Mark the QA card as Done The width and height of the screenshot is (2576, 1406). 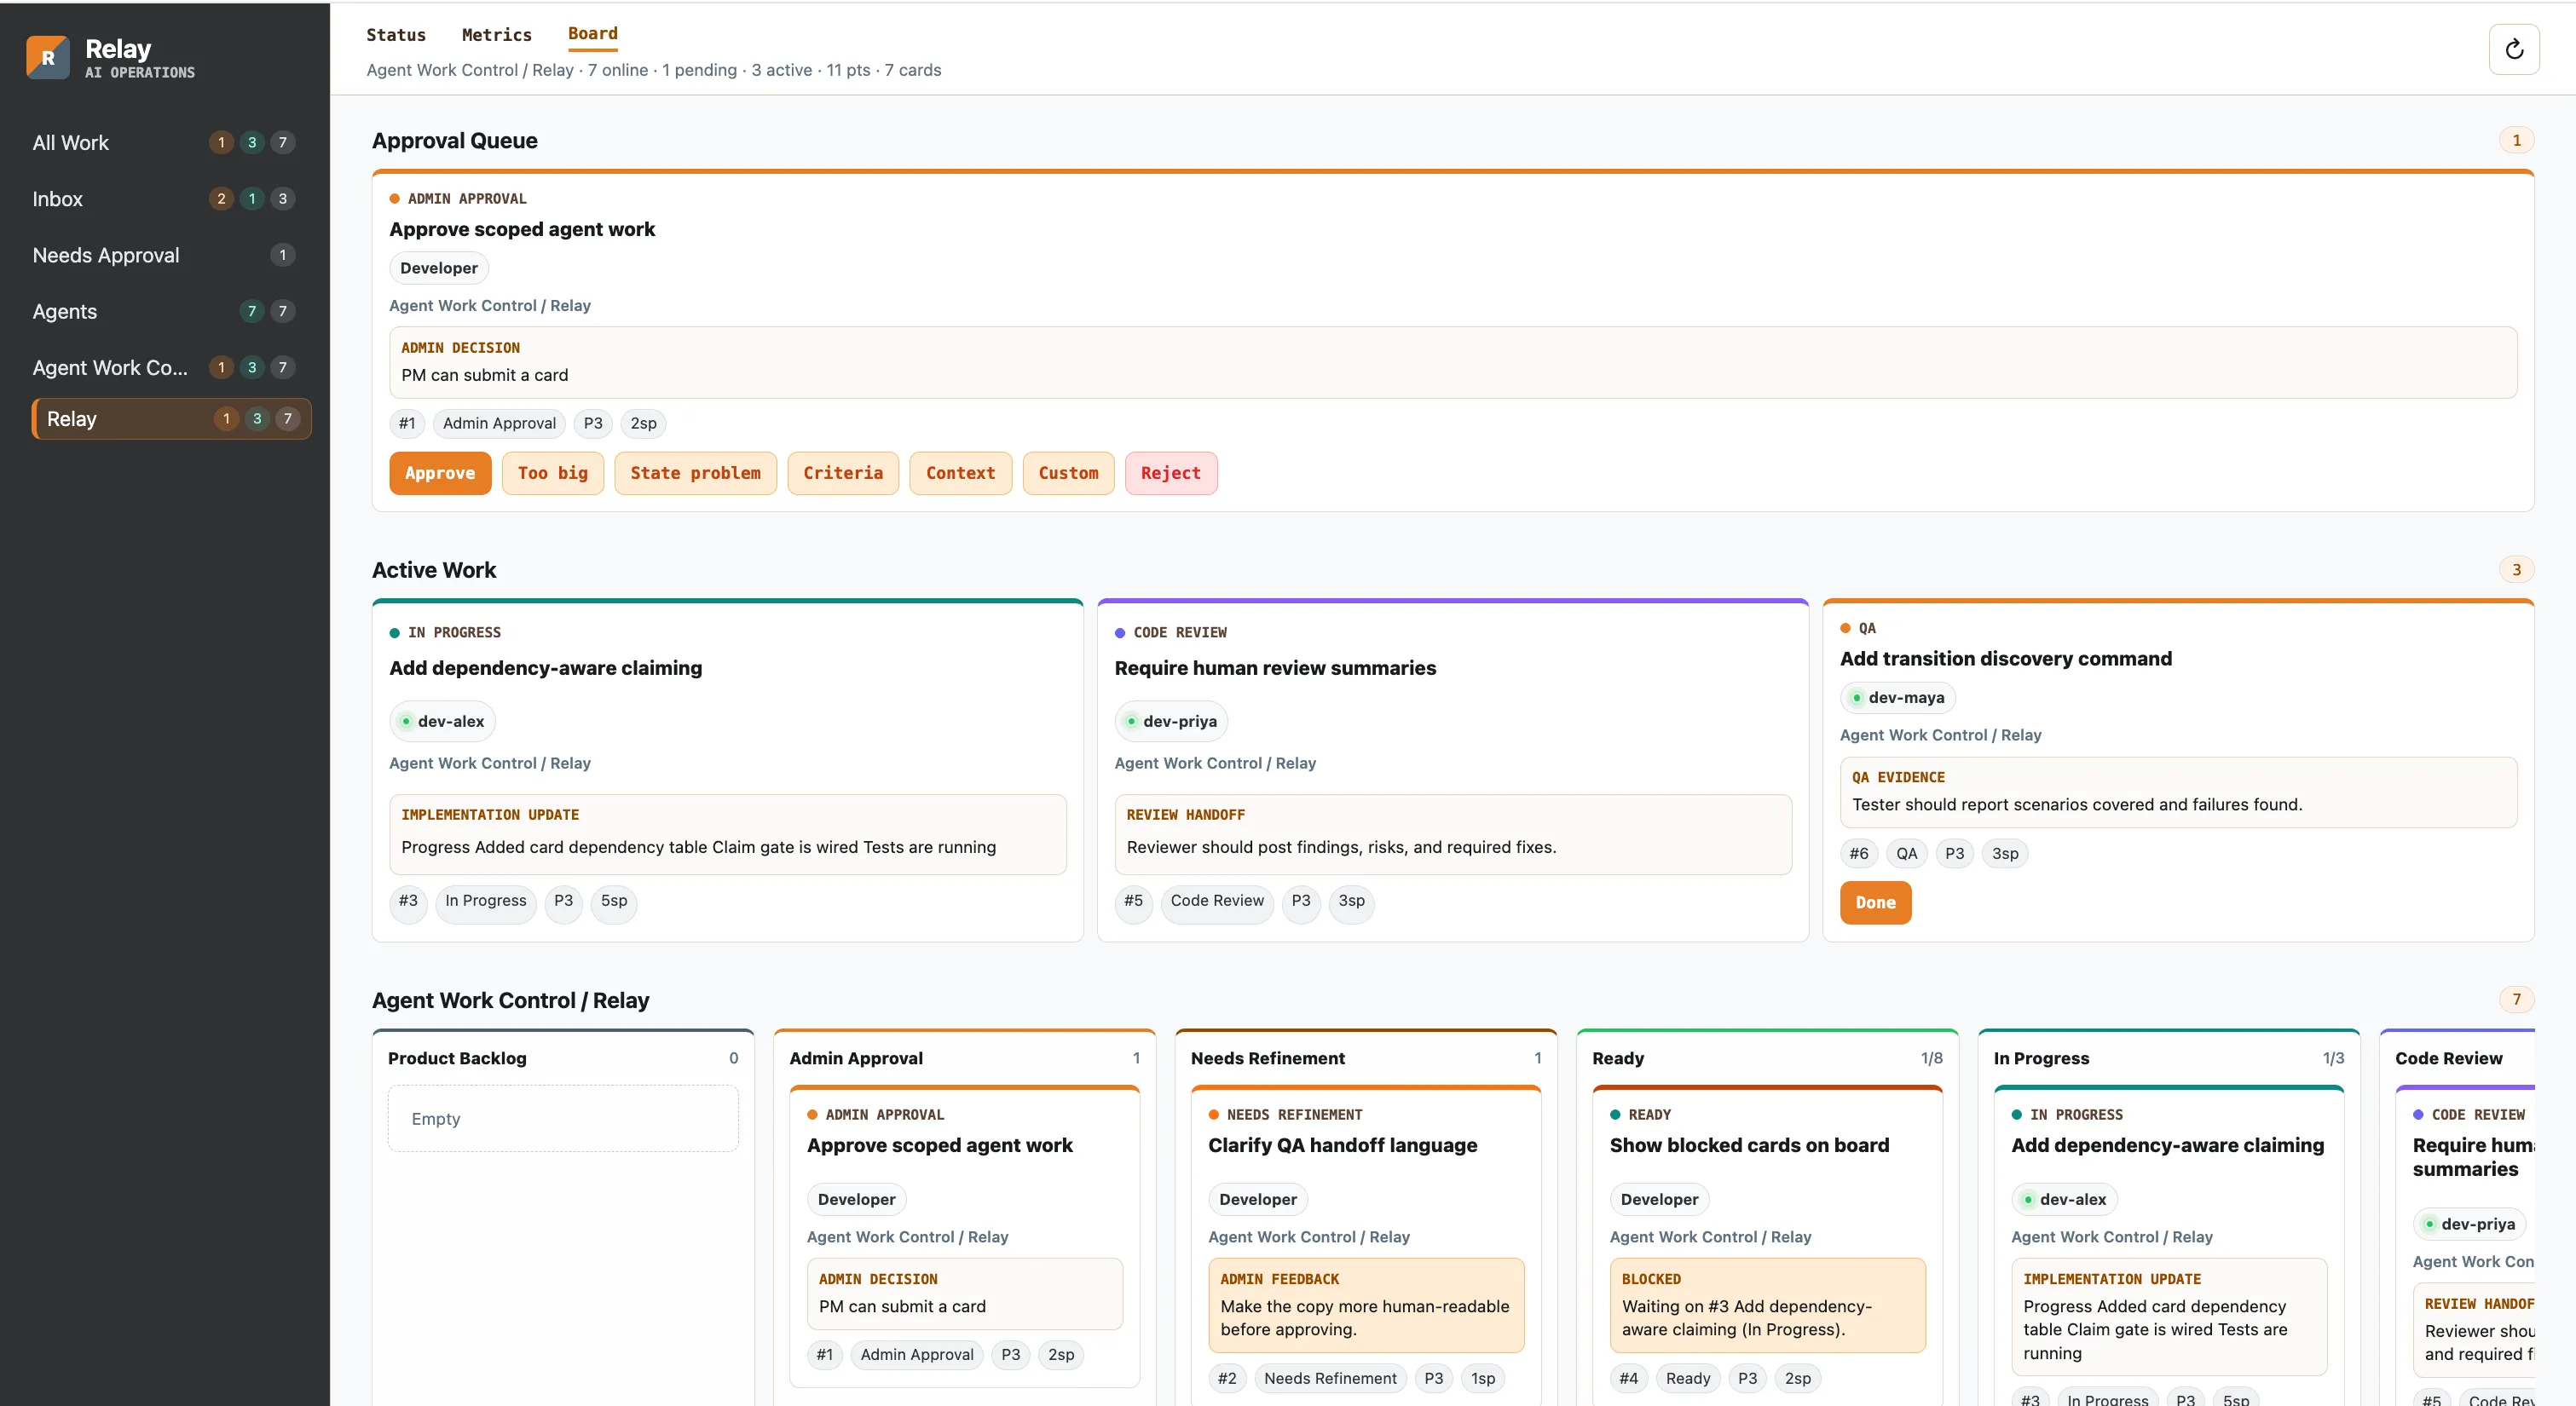[x=1875, y=902]
